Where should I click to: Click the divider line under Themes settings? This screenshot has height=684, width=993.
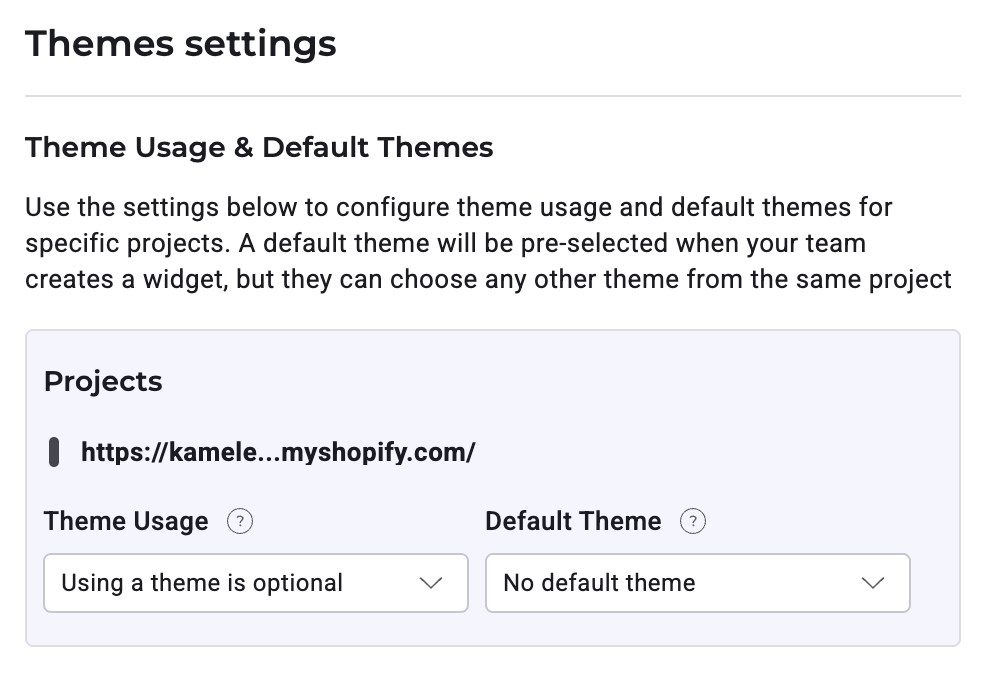pos(492,96)
